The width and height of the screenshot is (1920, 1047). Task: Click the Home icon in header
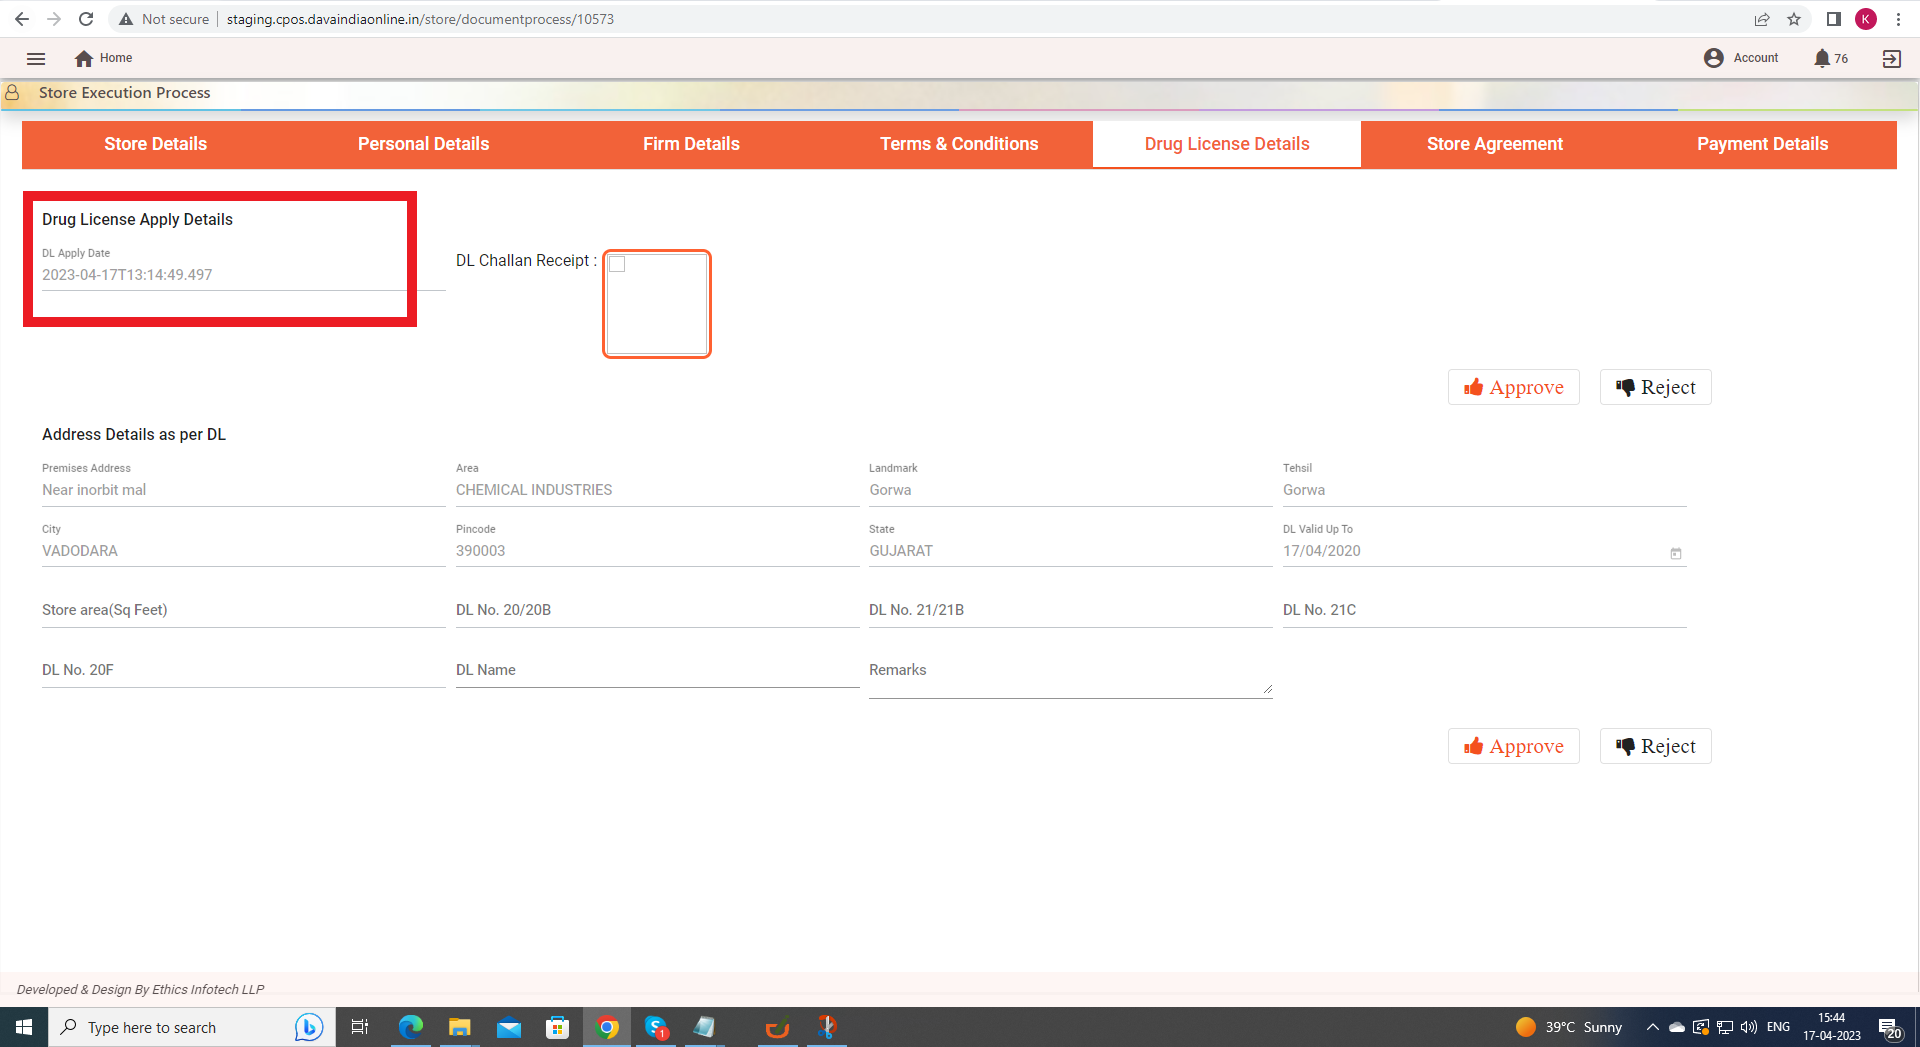point(84,58)
